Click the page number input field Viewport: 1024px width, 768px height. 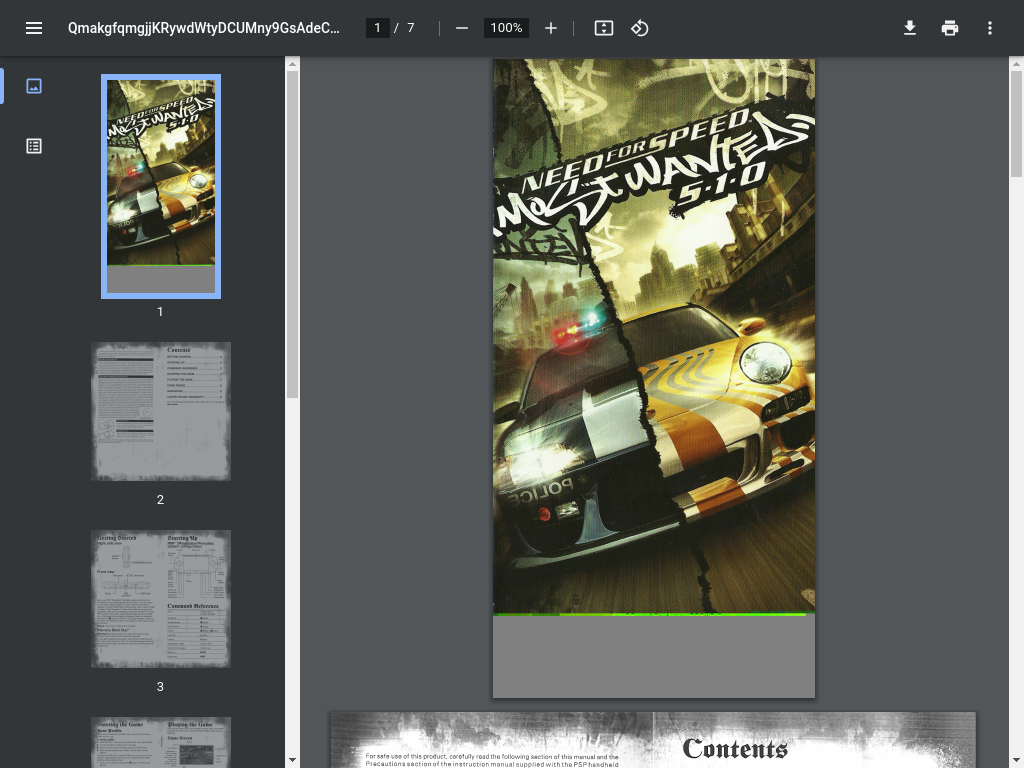click(377, 28)
